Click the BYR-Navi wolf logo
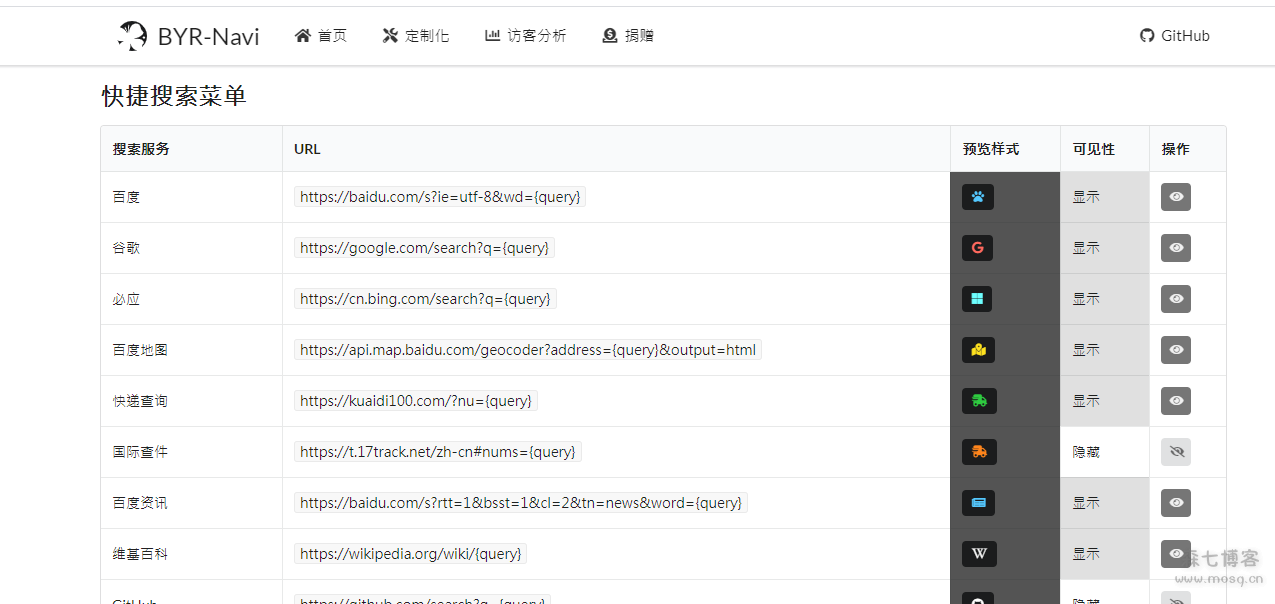1275x604 pixels. (131, 35)
